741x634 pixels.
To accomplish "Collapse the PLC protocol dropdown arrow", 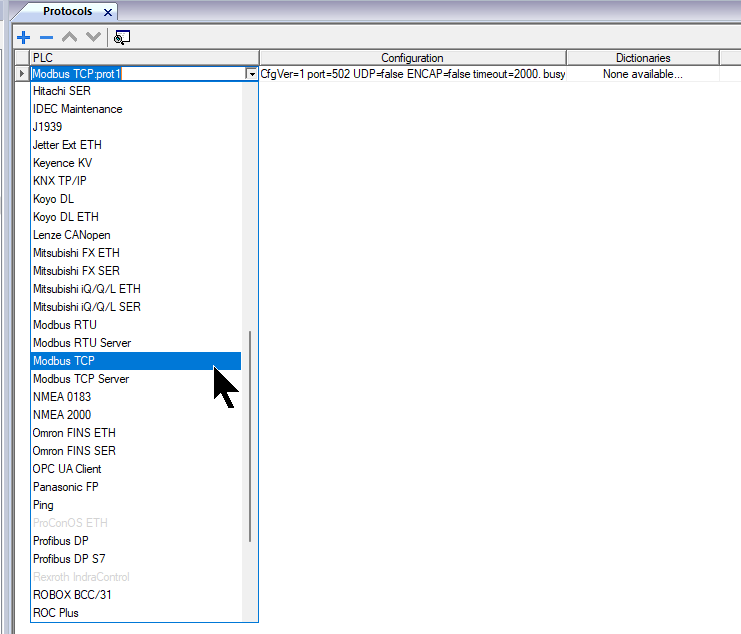I will click(x=251, y=74).
